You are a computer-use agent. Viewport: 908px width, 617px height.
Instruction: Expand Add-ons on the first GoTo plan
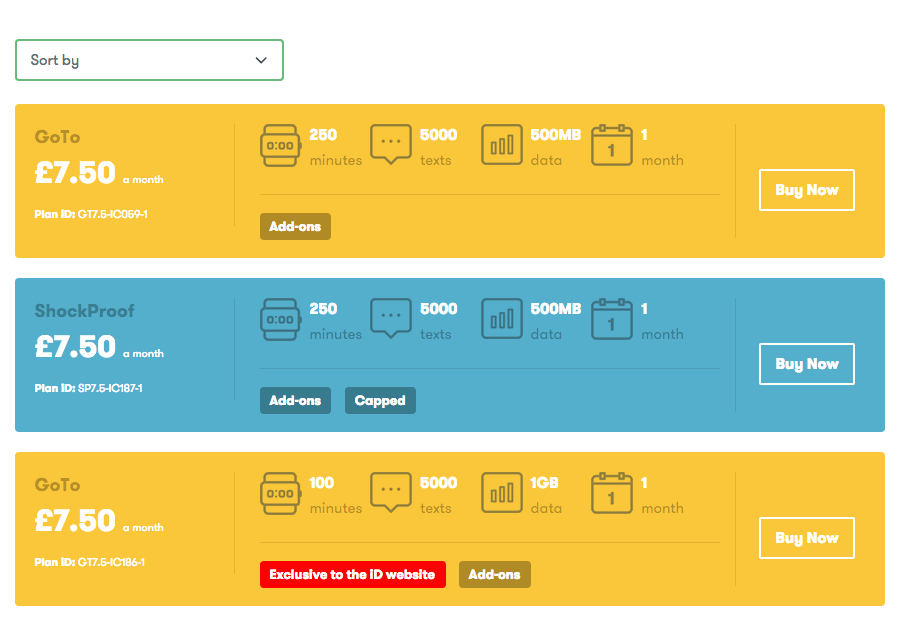pos(295,226)
